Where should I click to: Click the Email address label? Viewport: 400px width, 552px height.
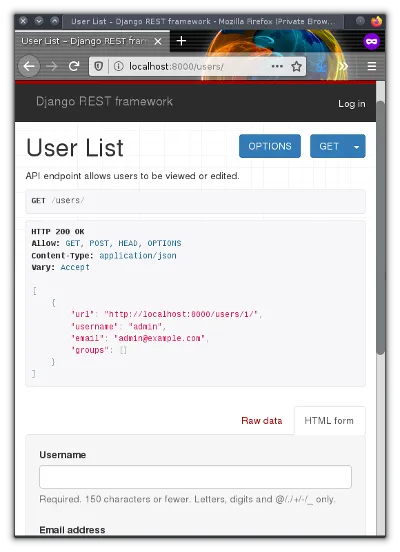tap(72, 530)
